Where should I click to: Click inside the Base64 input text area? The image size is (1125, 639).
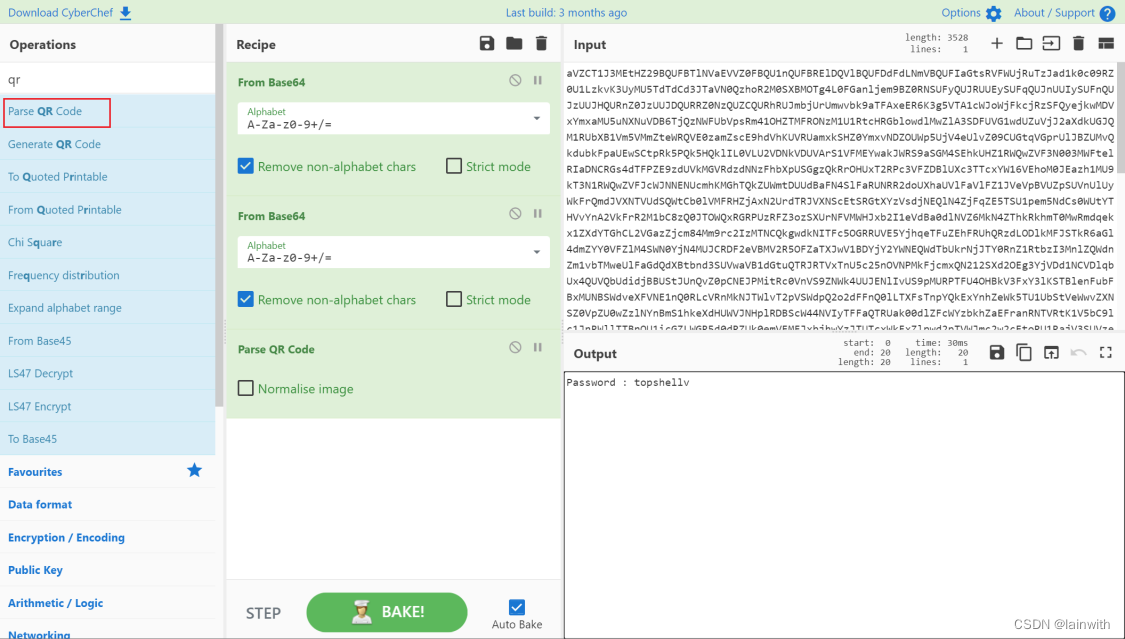[x=840, y=197]
